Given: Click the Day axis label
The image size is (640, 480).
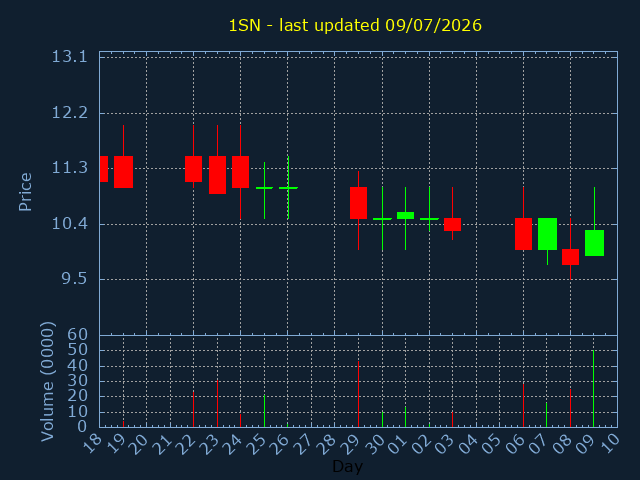Looking at the screenshot, I should [x=347, y=467].
